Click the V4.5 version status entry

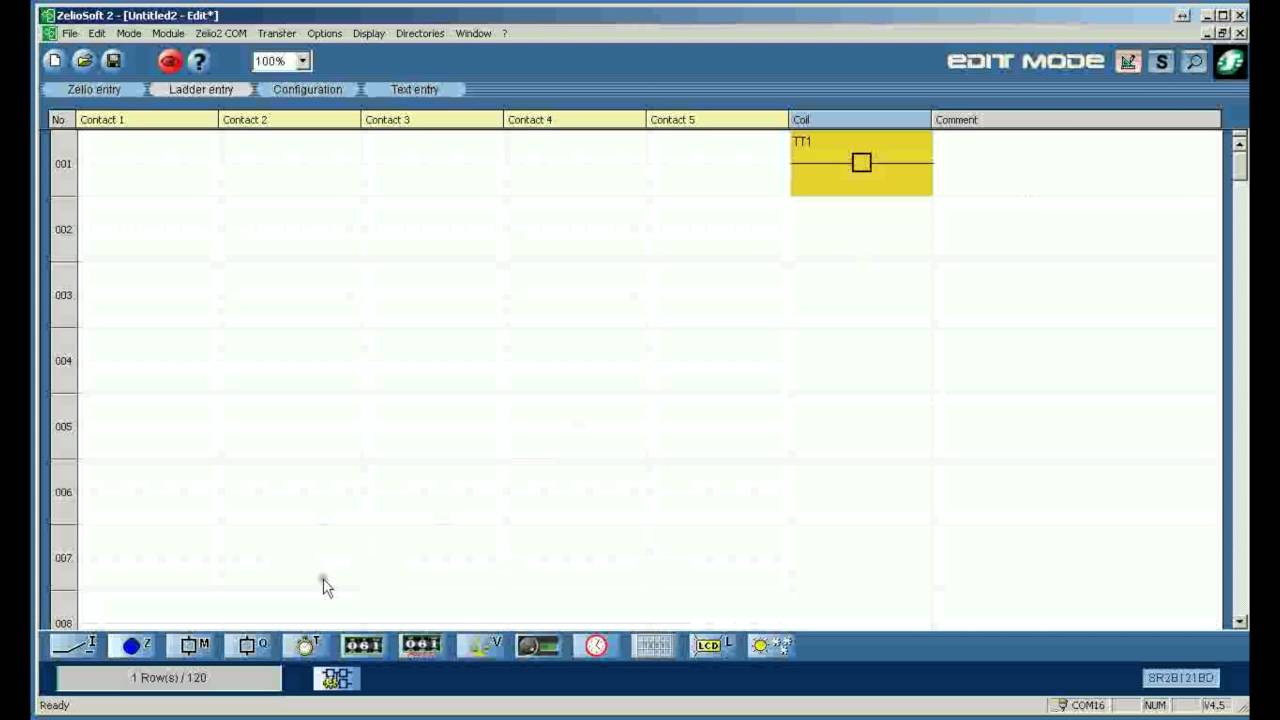point(1213,705)
